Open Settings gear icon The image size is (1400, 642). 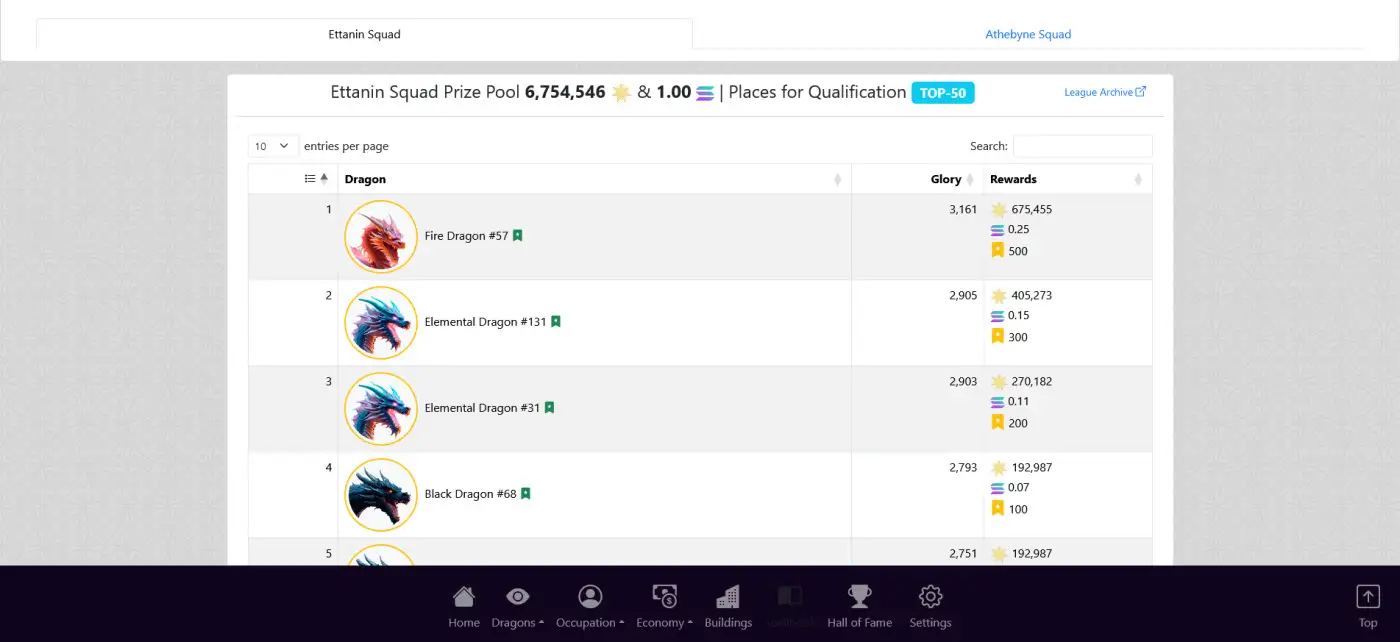coord(930,597)
